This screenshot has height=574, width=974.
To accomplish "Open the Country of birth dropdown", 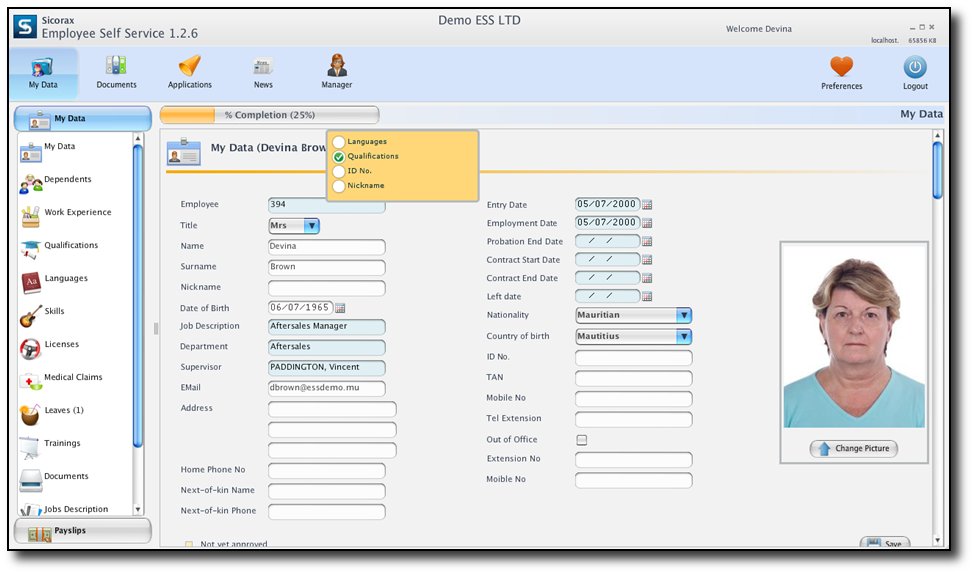I will click(x=684, y=336).
